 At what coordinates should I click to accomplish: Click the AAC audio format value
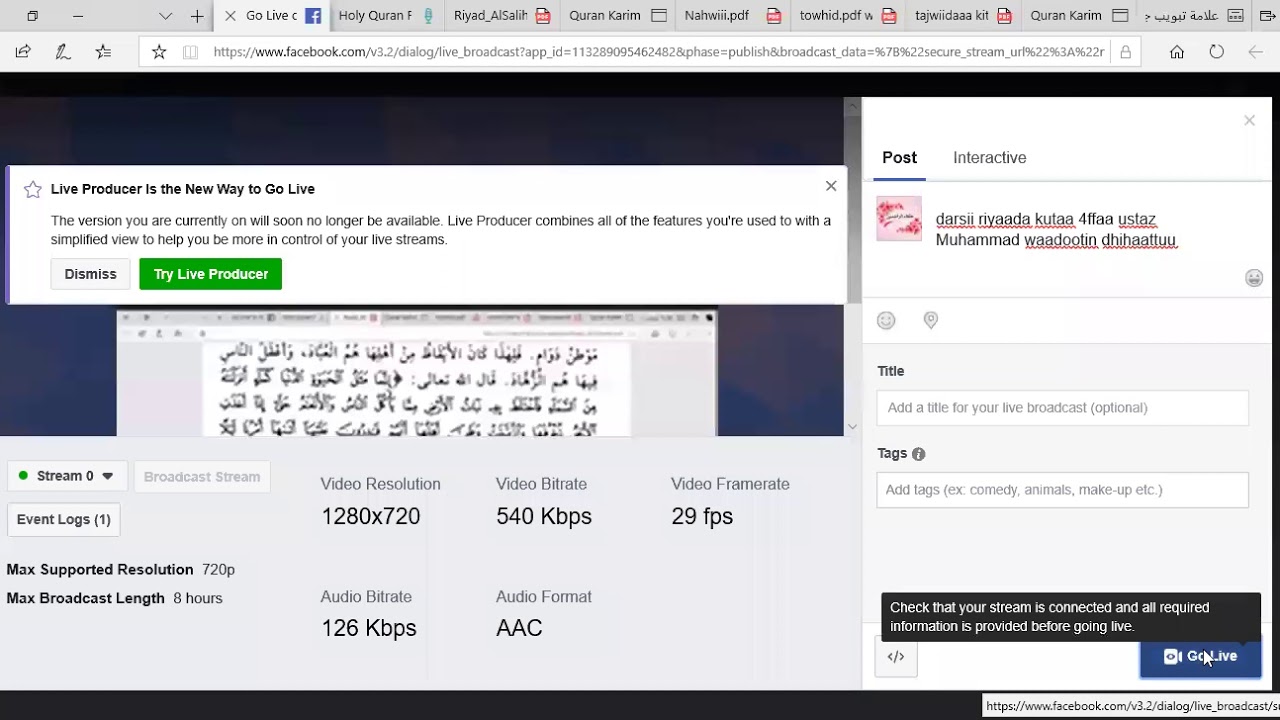pyautogui.click(x=519, y=628)
